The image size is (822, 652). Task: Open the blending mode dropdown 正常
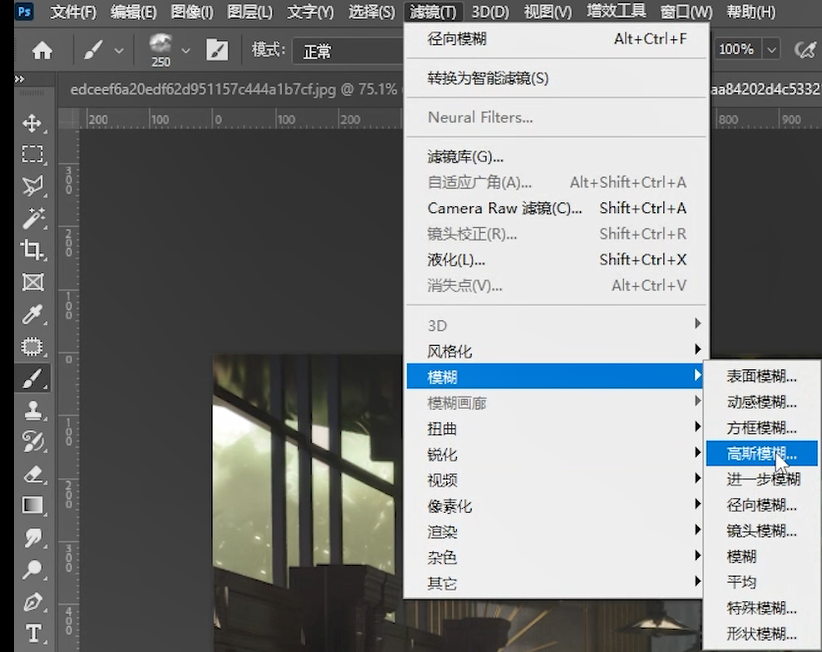click(348, 51)
